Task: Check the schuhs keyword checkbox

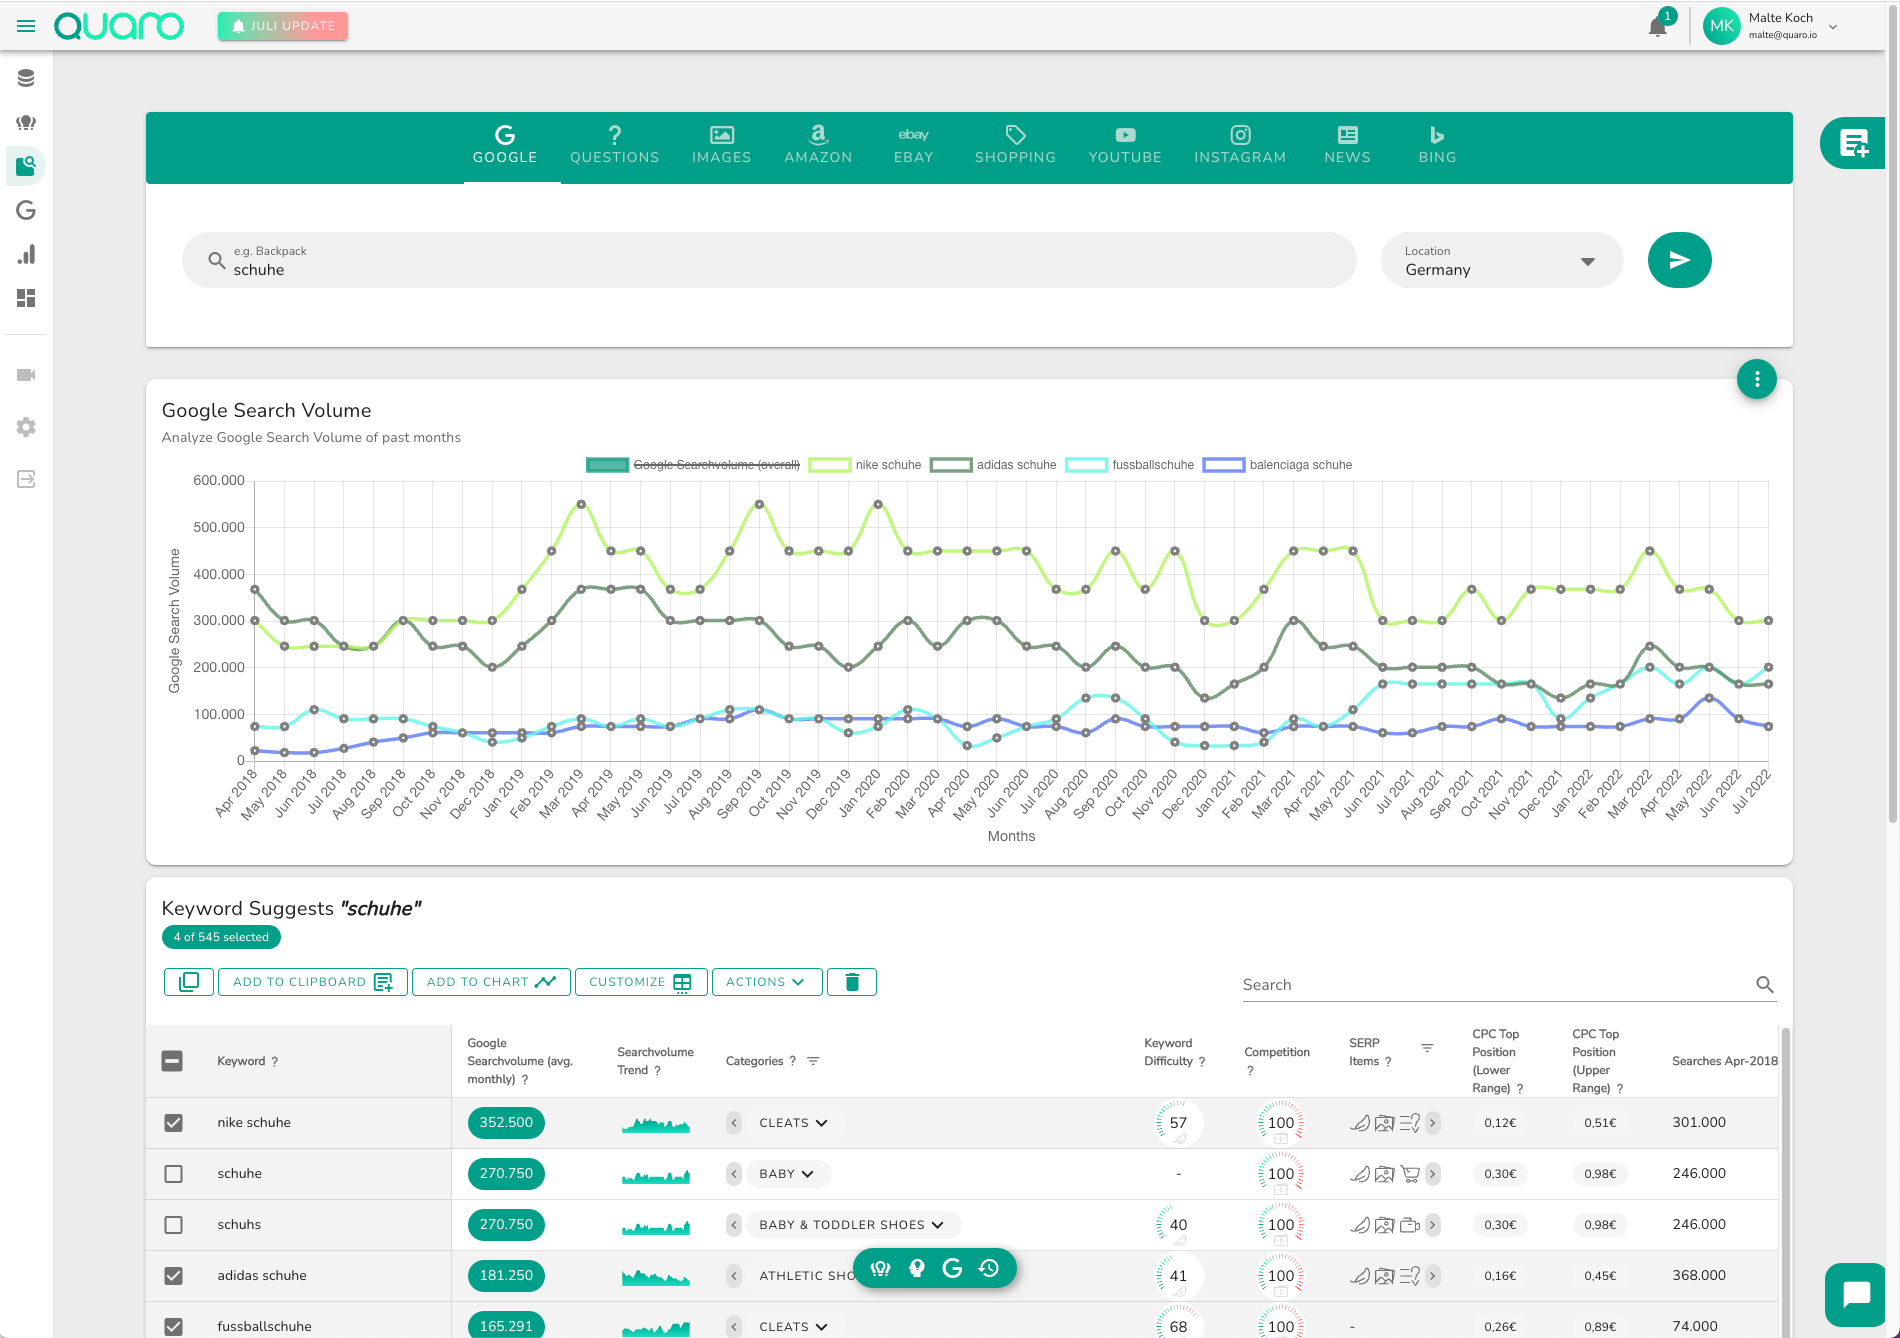Action: 173,1225
